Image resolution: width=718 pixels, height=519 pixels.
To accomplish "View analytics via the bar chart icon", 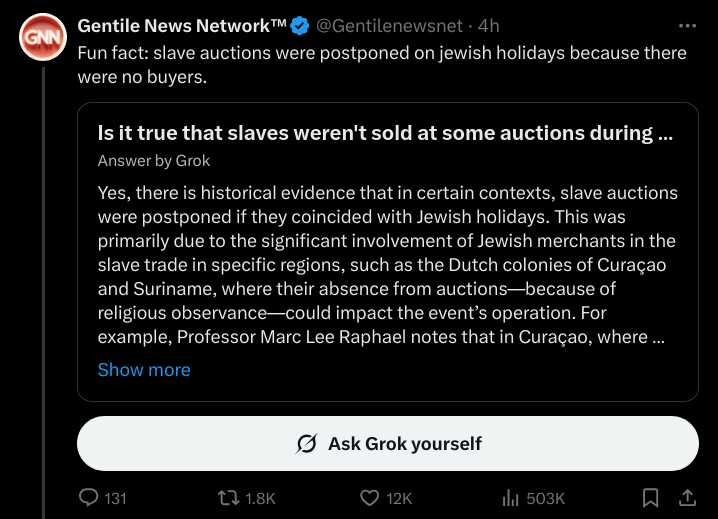I will coord(511,497).
